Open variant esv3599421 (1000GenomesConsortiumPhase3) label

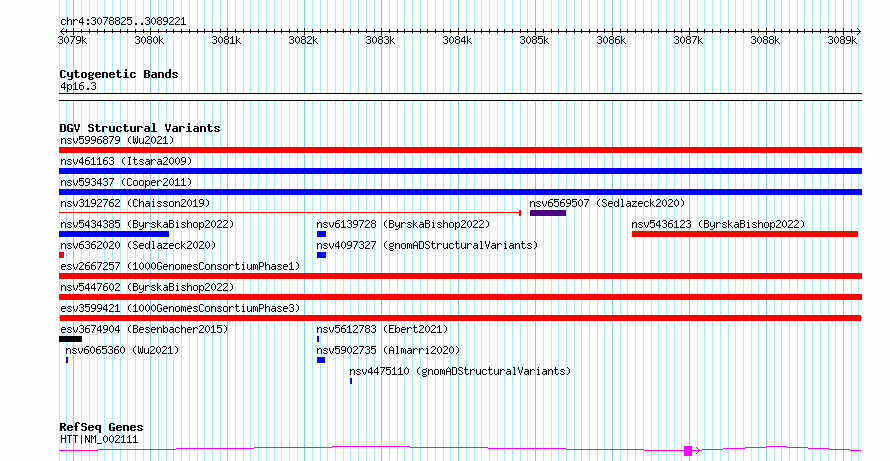click(180, 308)
